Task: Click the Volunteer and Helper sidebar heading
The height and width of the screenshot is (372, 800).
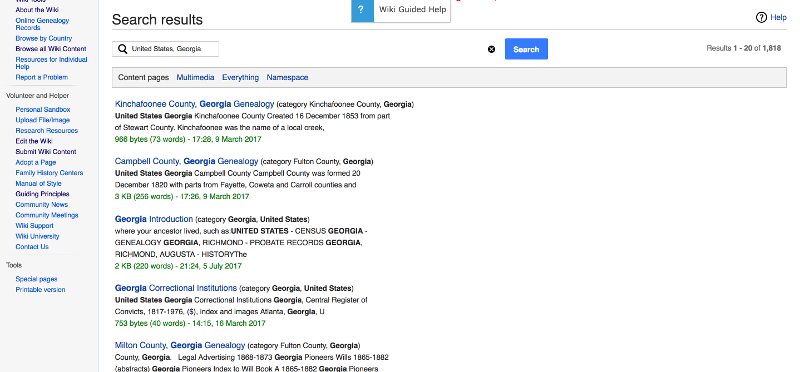Action: 37,95
